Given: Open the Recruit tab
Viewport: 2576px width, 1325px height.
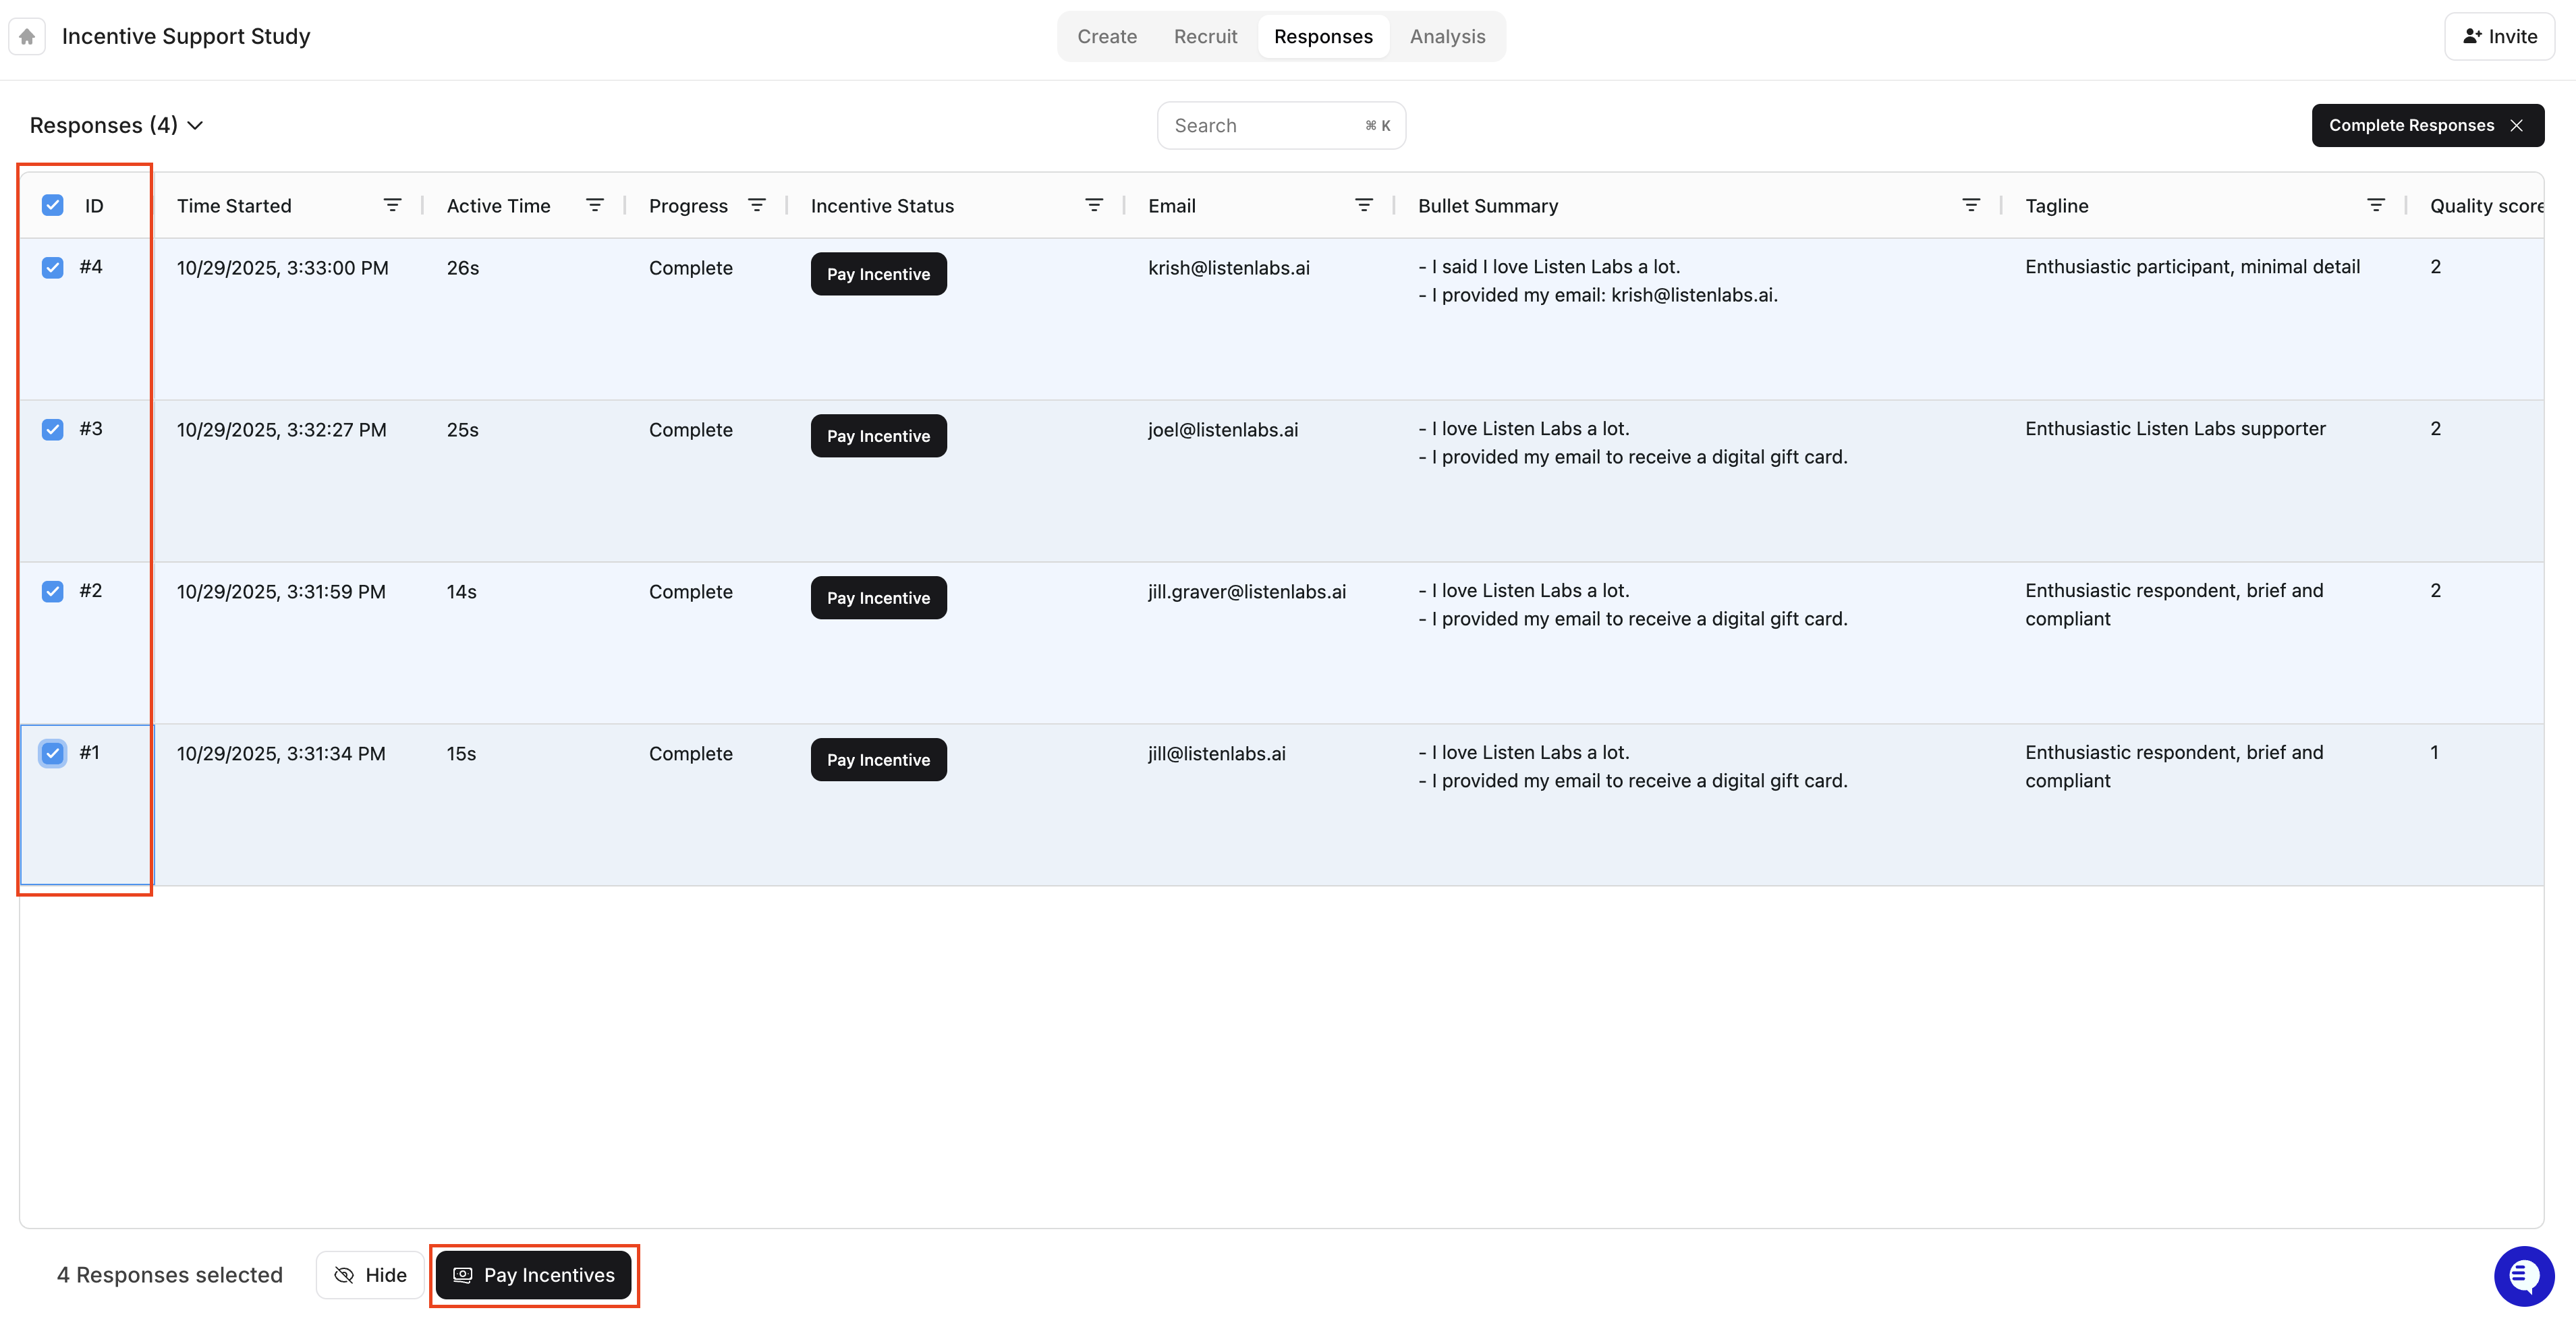Looking at the screenshot, I should [1205, 37].
